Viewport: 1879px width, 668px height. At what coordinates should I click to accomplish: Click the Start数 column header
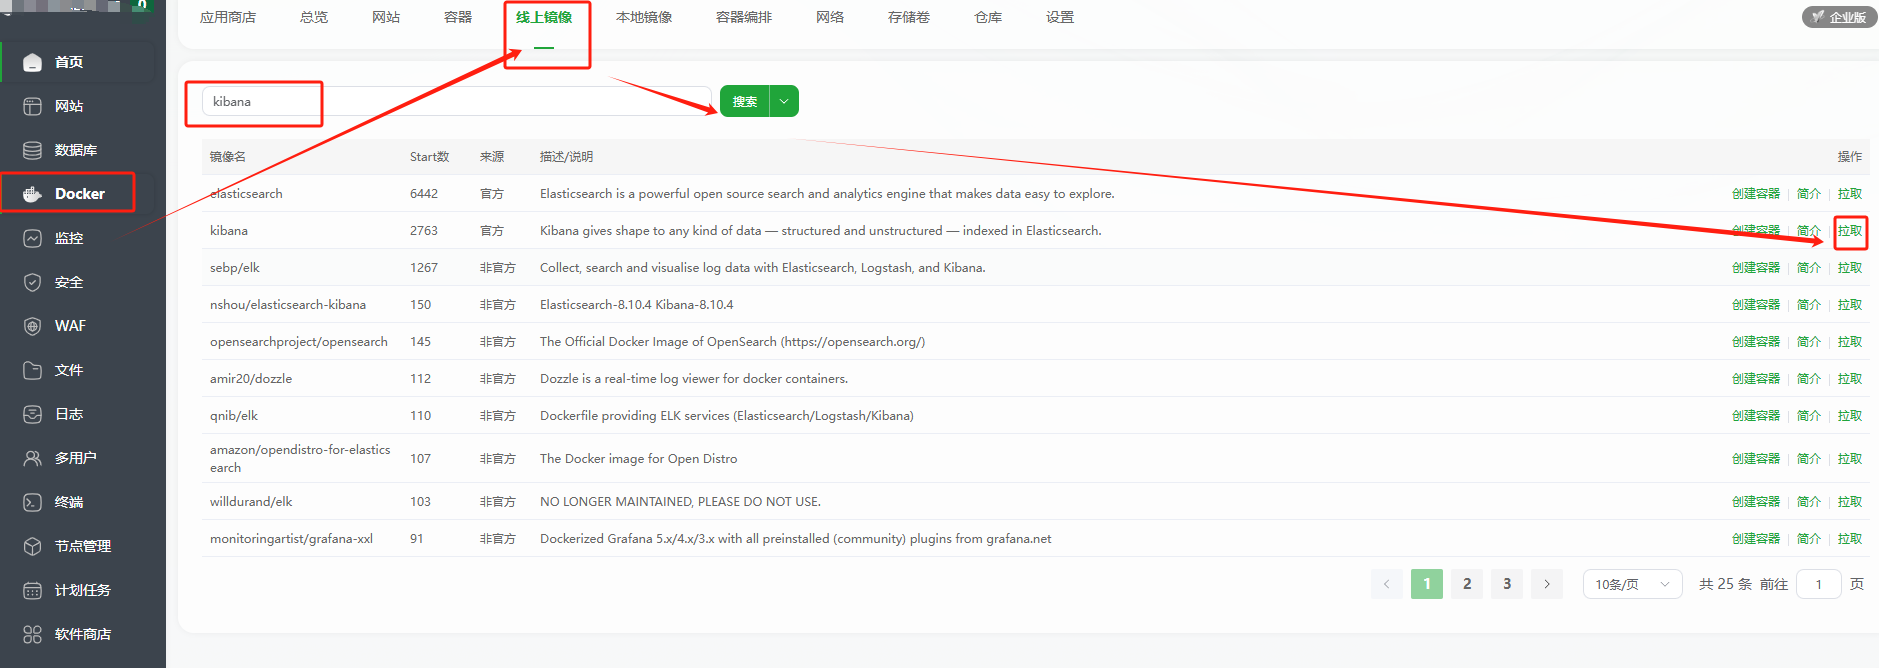point(430,157)
